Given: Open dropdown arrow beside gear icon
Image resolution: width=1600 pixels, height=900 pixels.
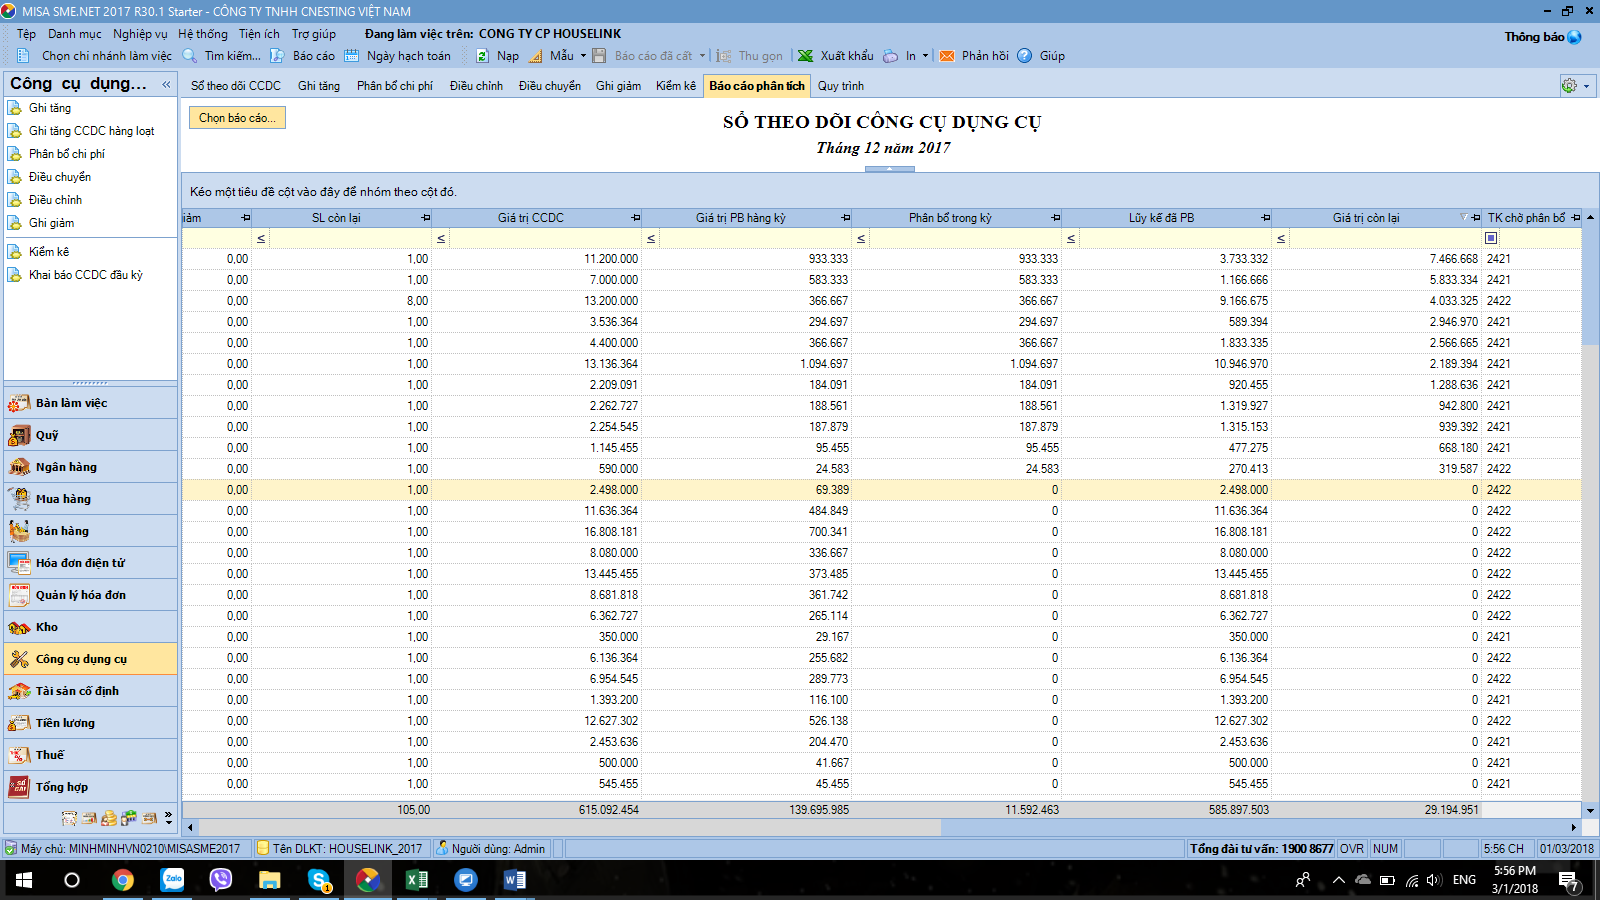Looking at the screenshot, I should (1586, 86).
